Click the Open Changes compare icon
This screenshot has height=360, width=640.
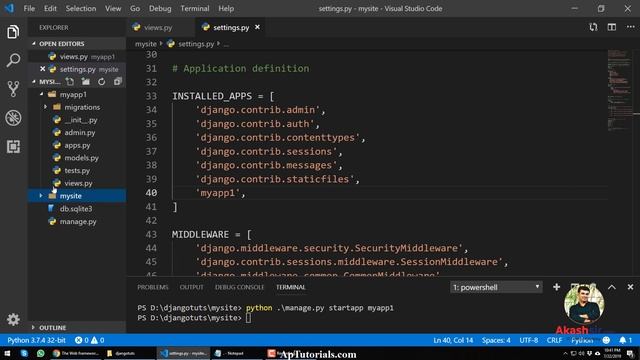coord(593,27)
